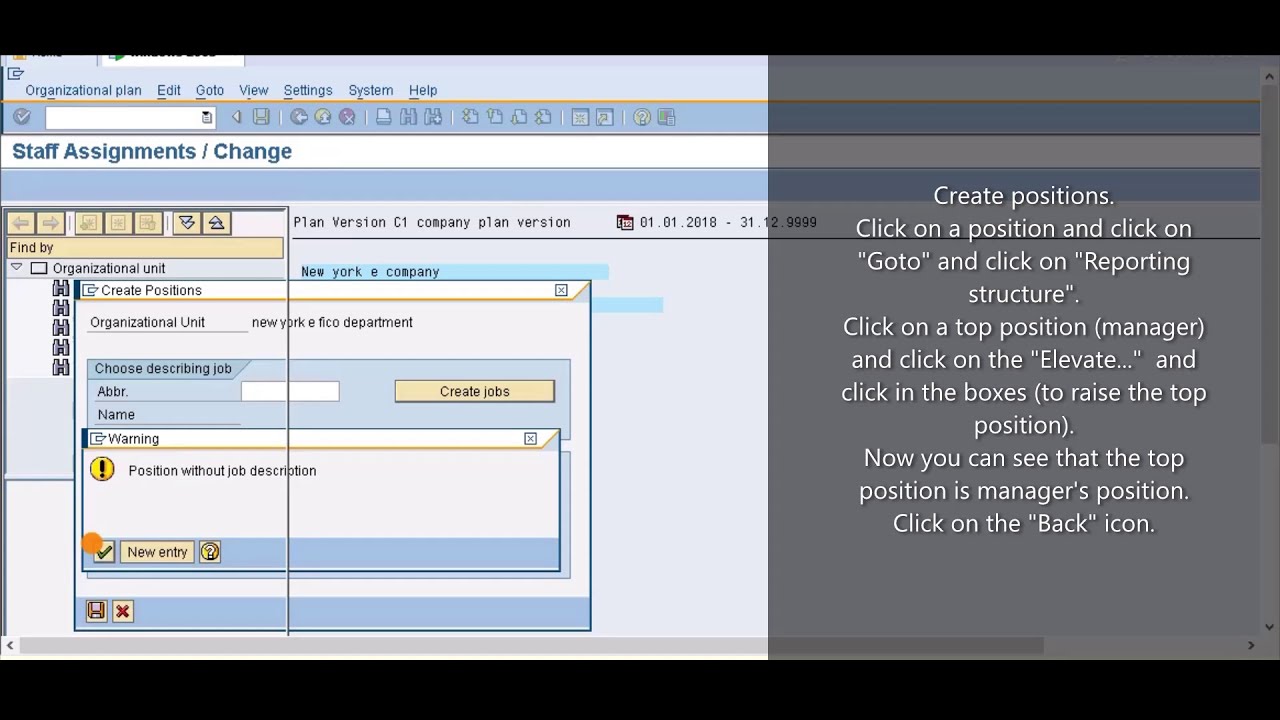Click the vertical scrollbar down arrow
Viewport: 1280px width, 720px height.
pyautogui.click(x=1270, y=627)
